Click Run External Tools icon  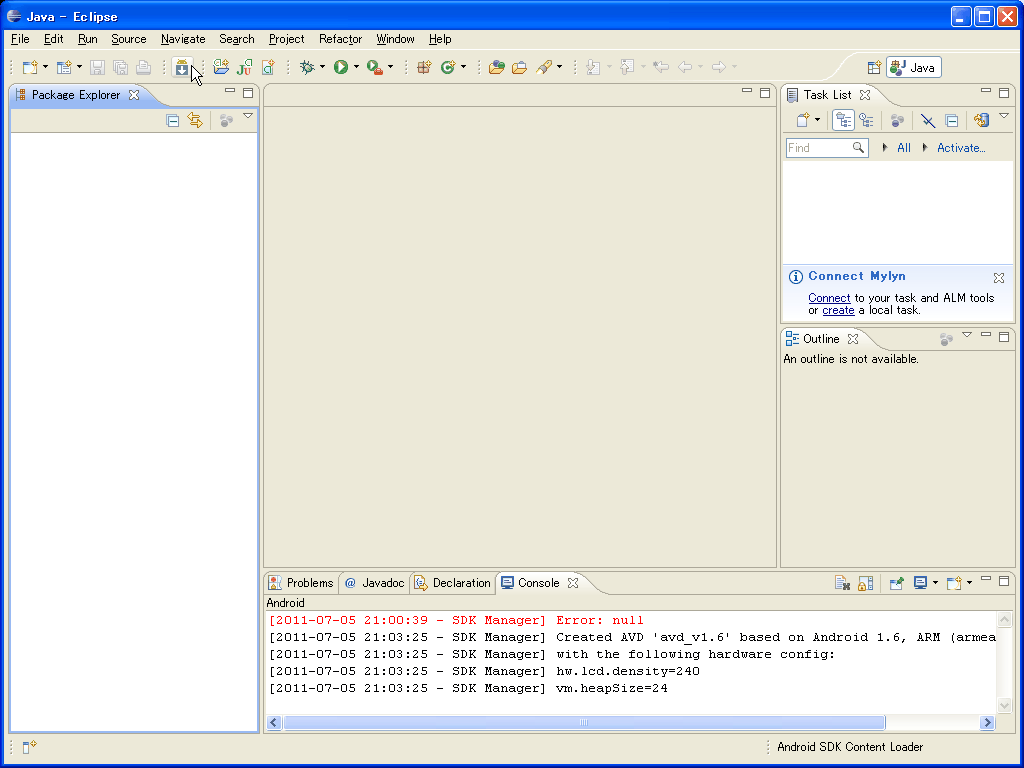[x=375, y=67]
